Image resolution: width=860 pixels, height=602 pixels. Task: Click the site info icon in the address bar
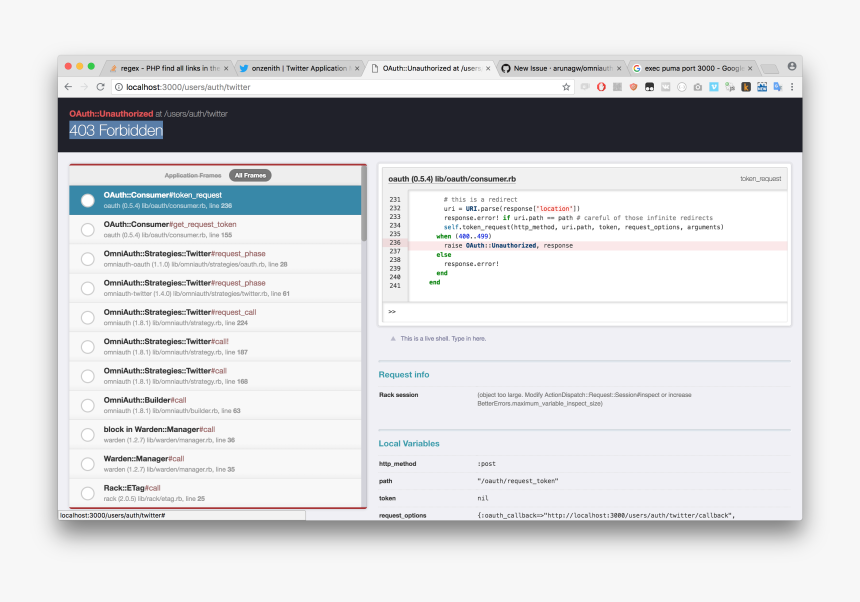click(119, 87)
